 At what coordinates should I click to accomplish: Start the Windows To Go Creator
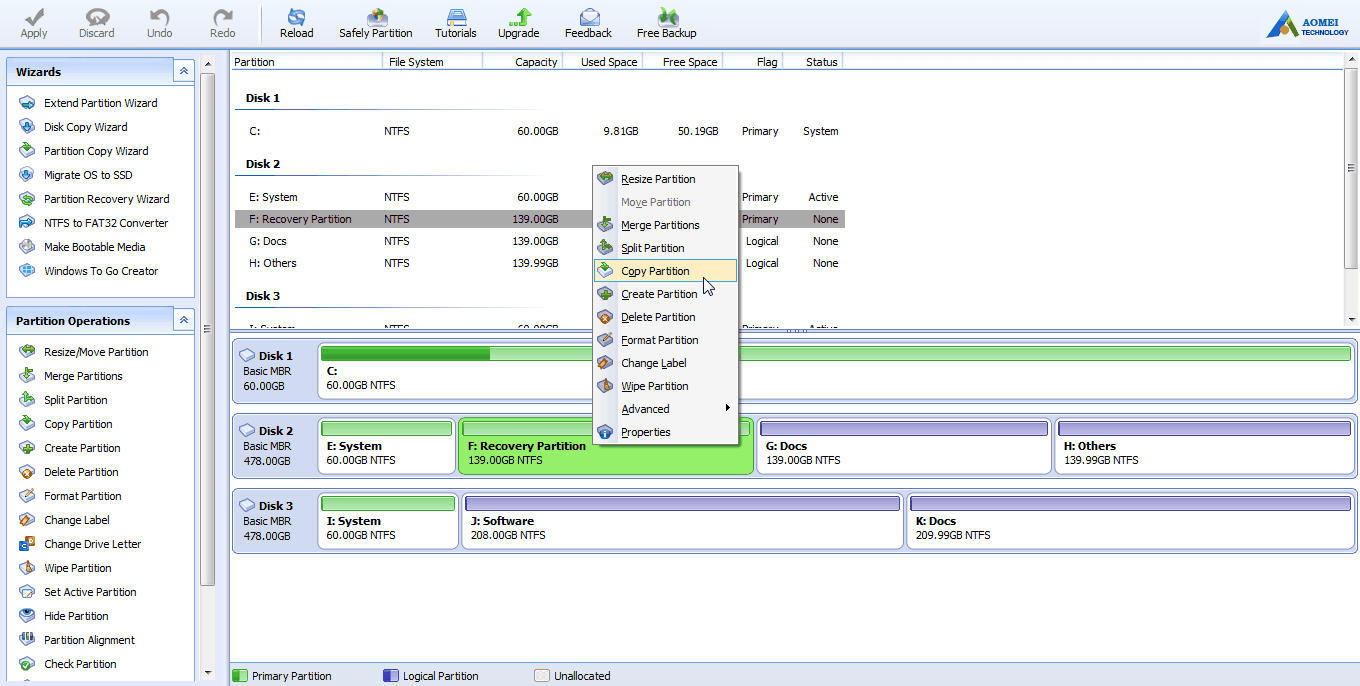click(101, 271)
